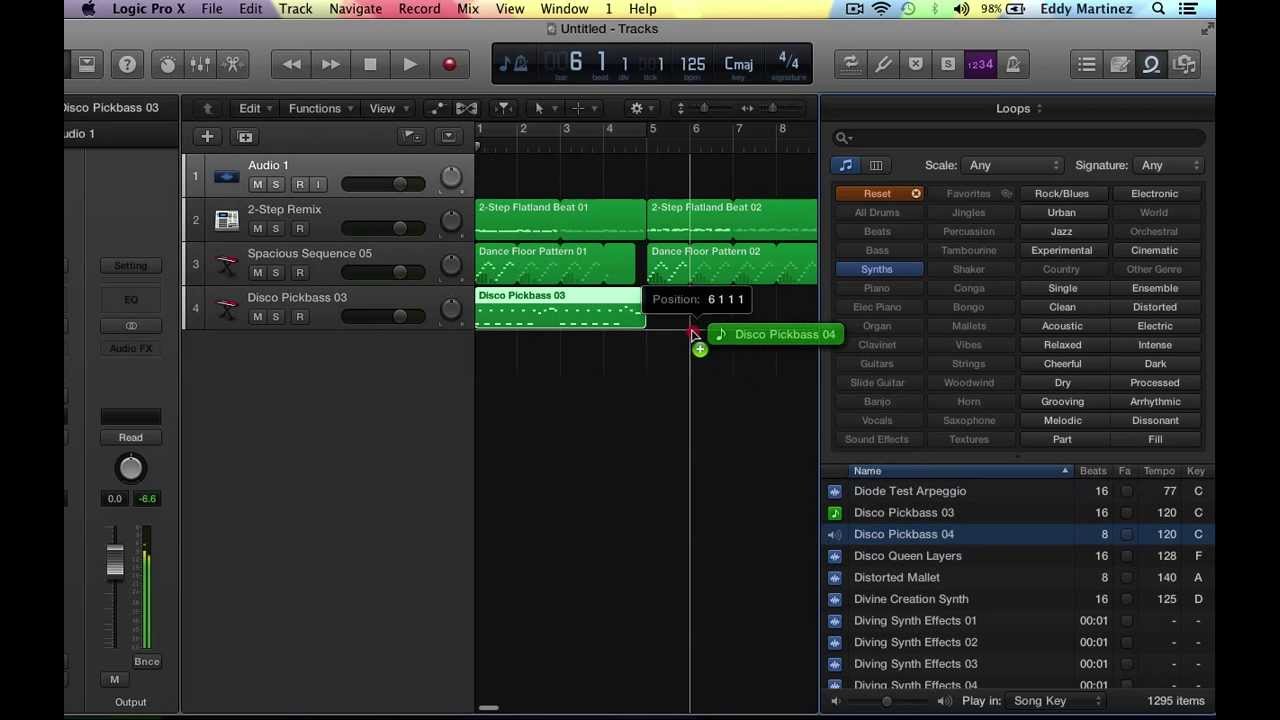This screenshot has height=720, width=1280.
Task: Open the List Editors button
Action: tap(1087, 64)
